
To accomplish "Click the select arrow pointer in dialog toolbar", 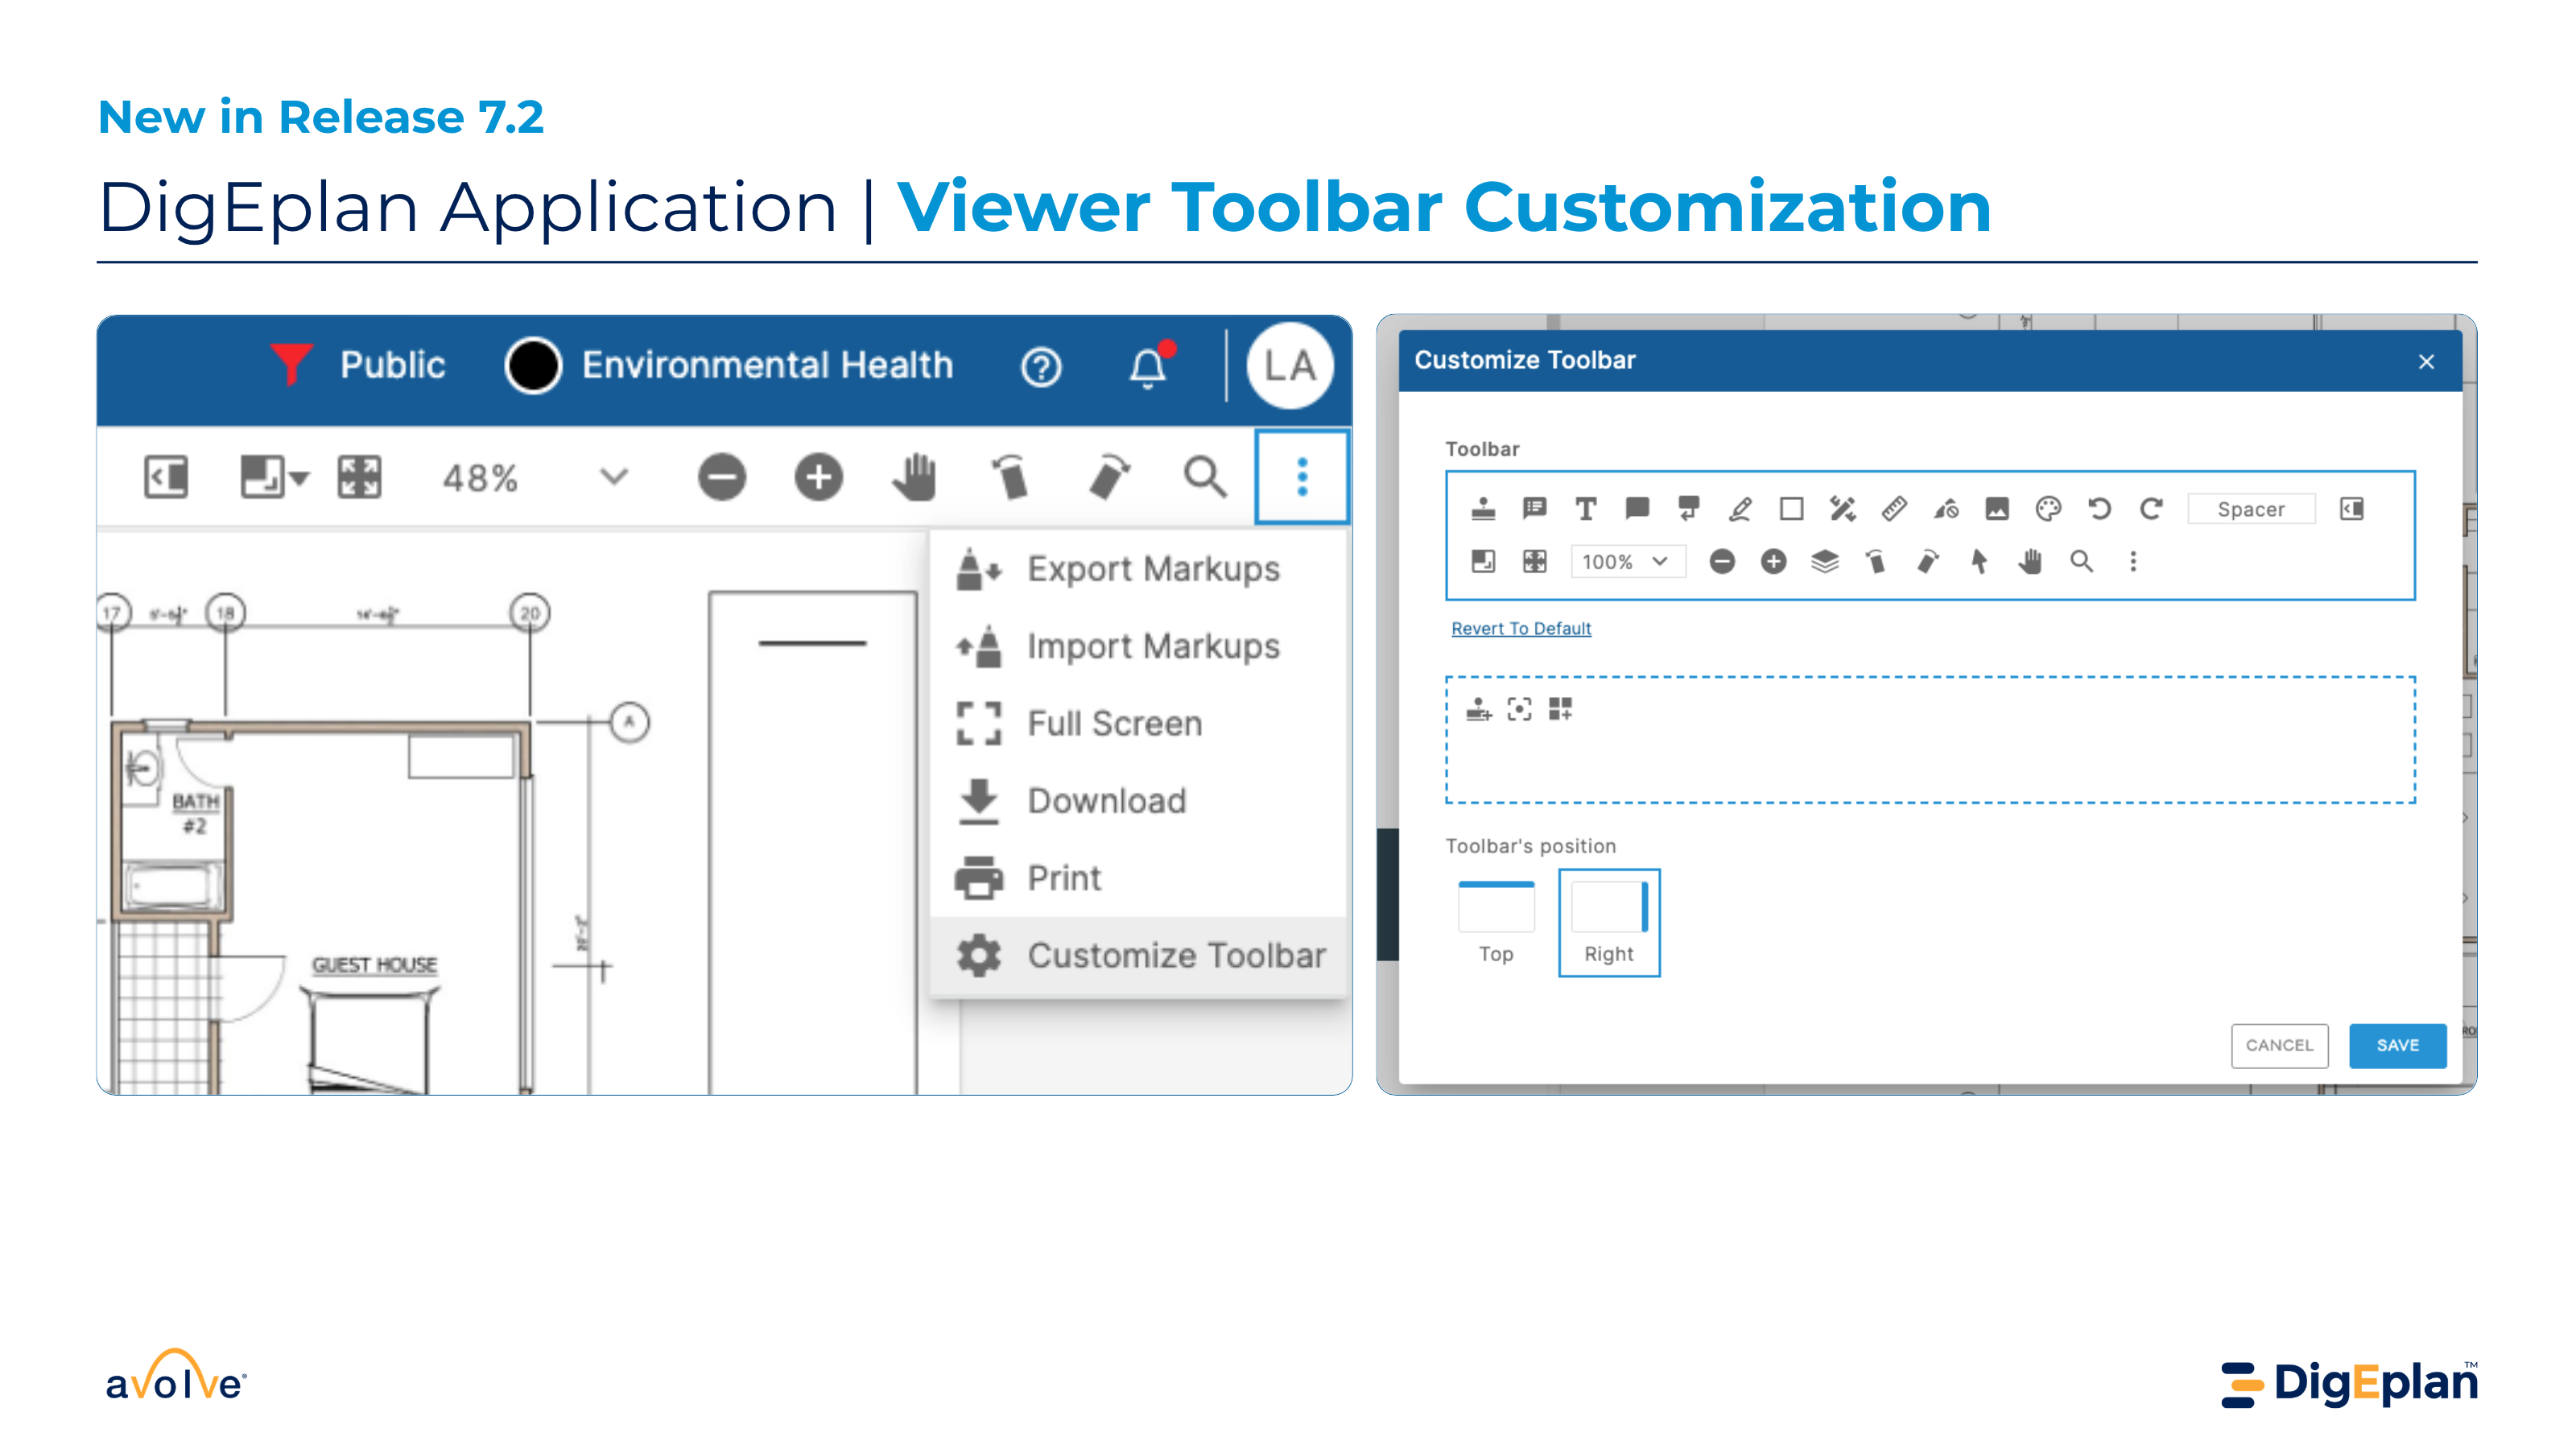I will click(x=1979, y=561).
